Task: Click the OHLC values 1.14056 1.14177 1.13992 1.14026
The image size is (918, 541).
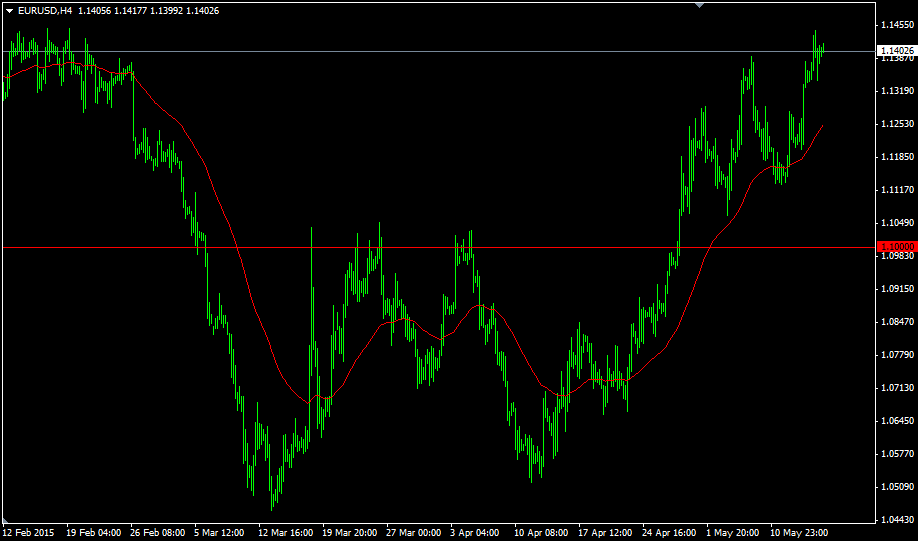Action: tap(149, 11)
